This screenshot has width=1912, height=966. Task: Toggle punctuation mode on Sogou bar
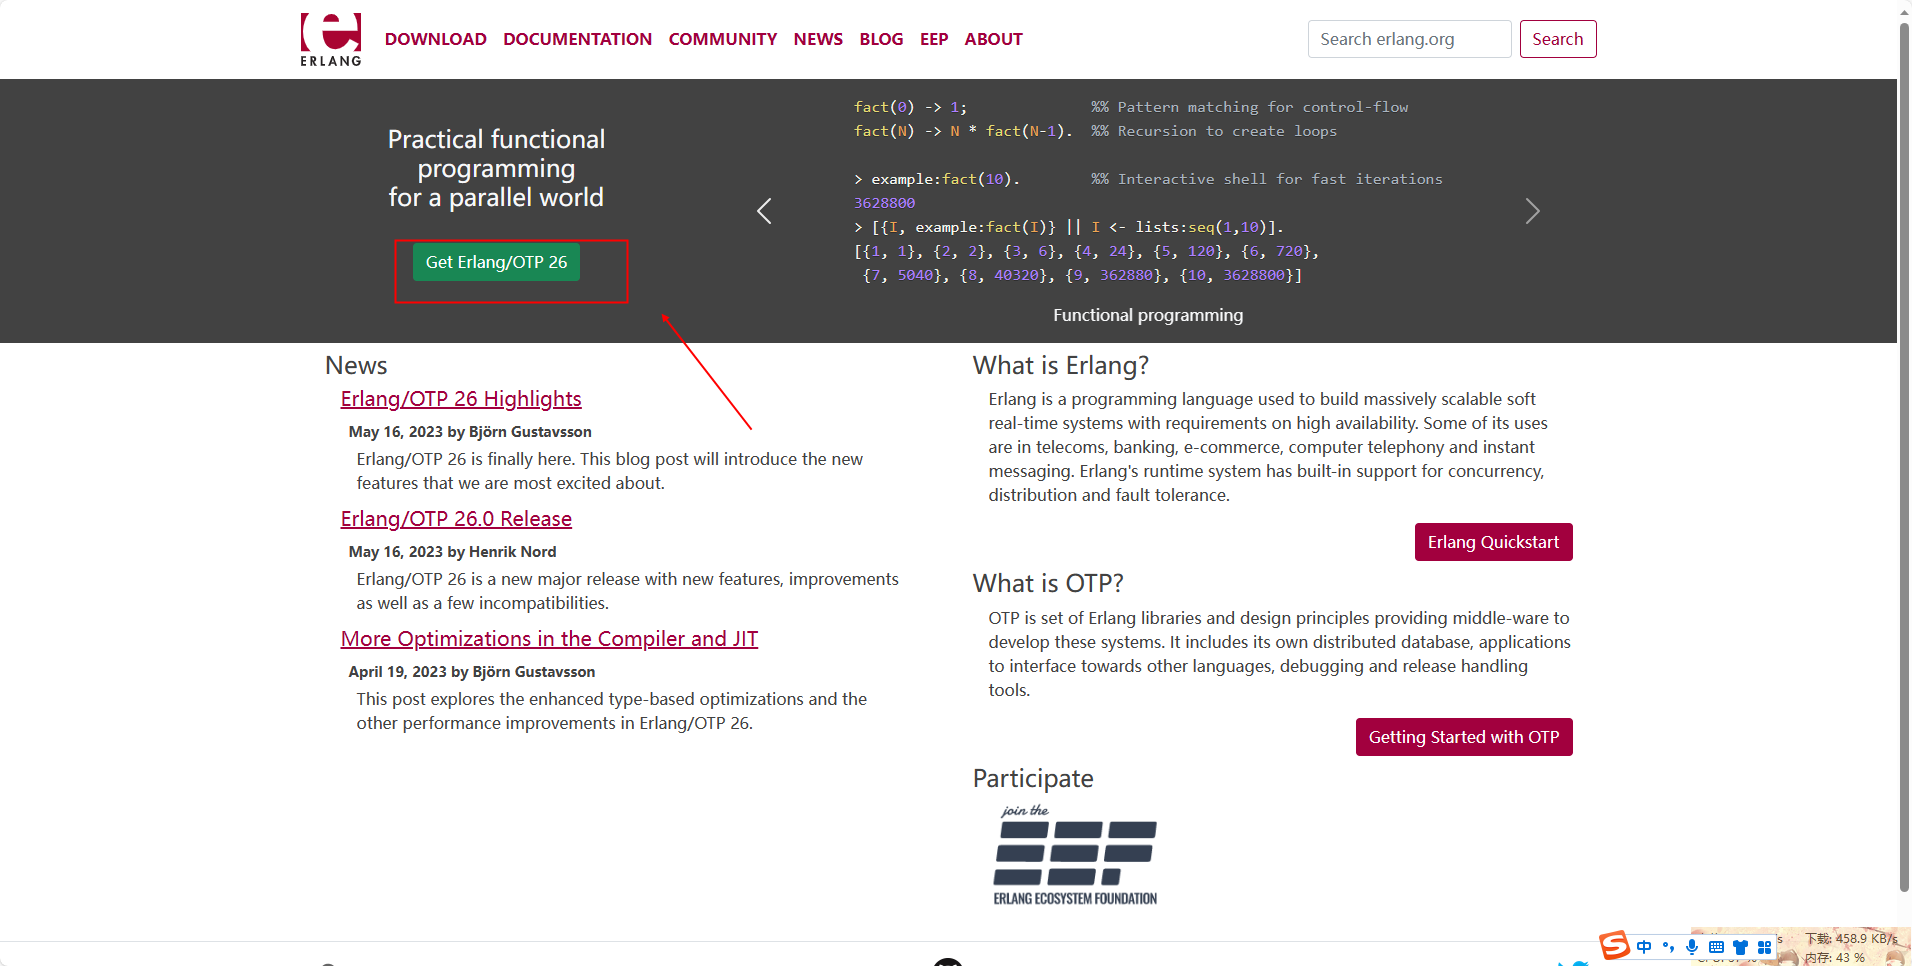[1668, 947]
